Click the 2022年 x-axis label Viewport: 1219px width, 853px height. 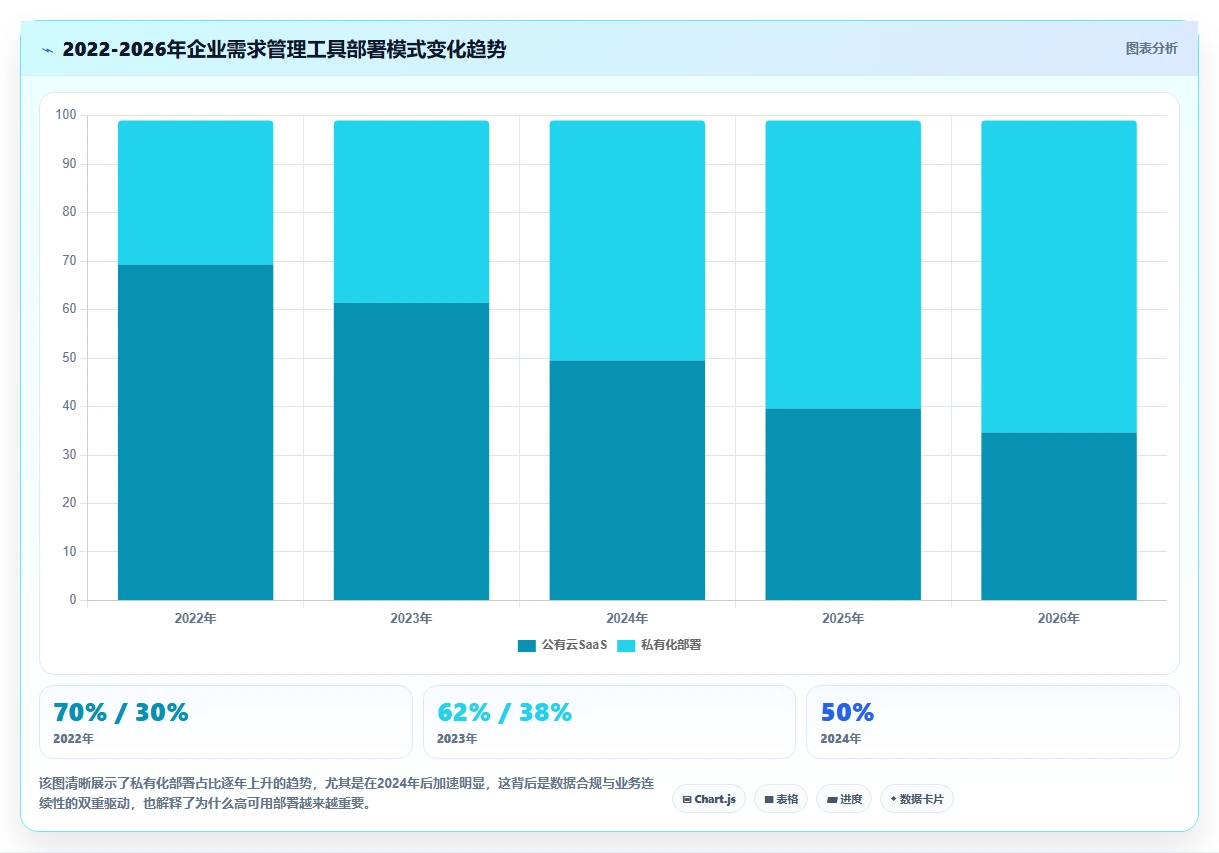pos(195,618)
